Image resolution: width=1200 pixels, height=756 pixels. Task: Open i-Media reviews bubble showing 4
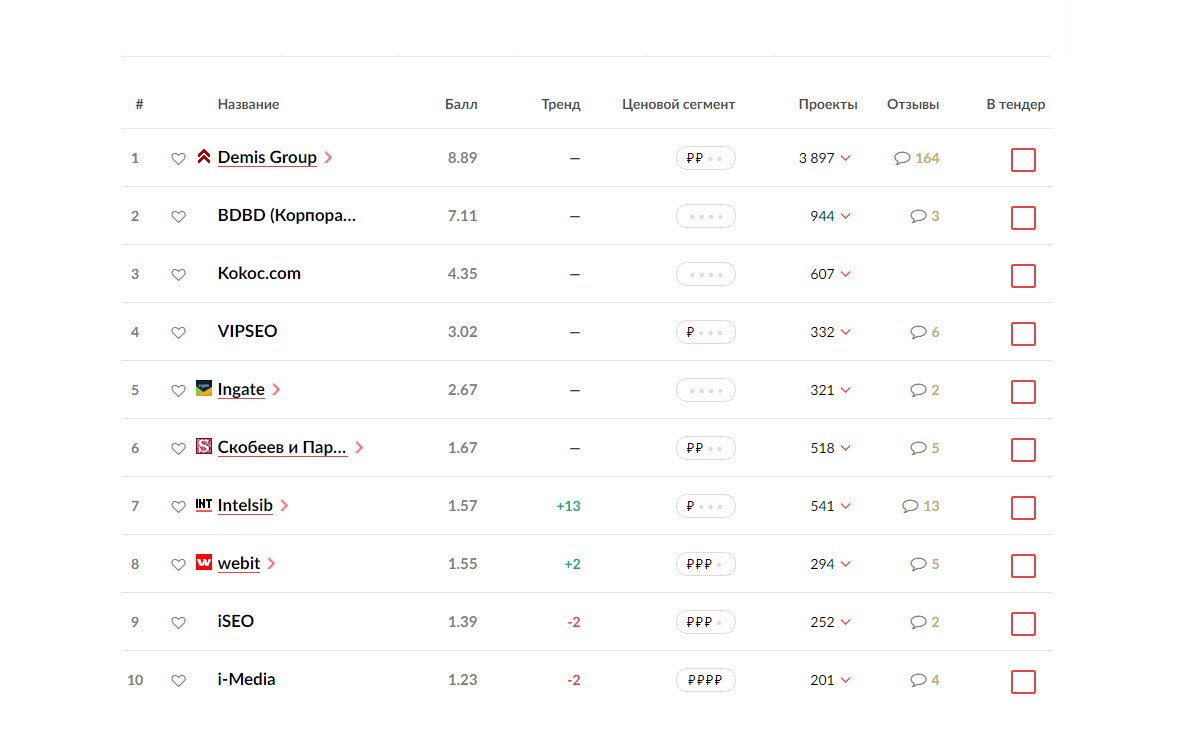click(x=925, y=680)
